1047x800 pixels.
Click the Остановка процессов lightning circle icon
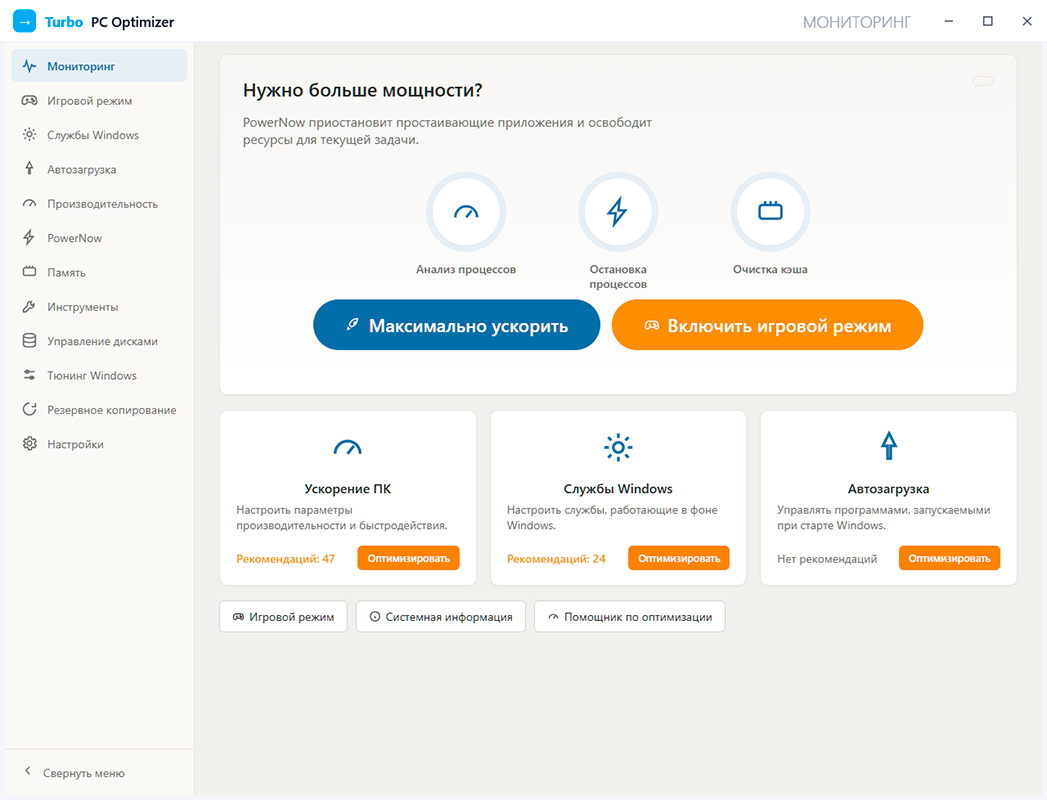point(618,212)
